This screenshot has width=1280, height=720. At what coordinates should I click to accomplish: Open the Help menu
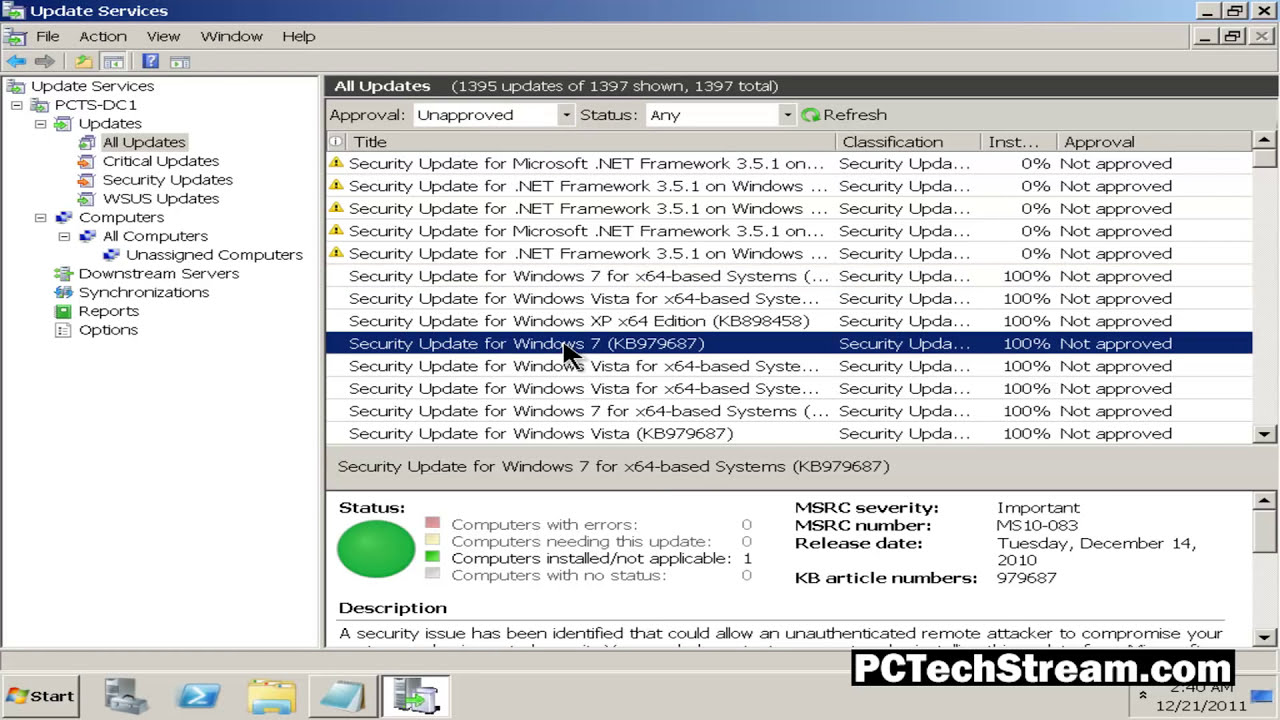point(298,36)
